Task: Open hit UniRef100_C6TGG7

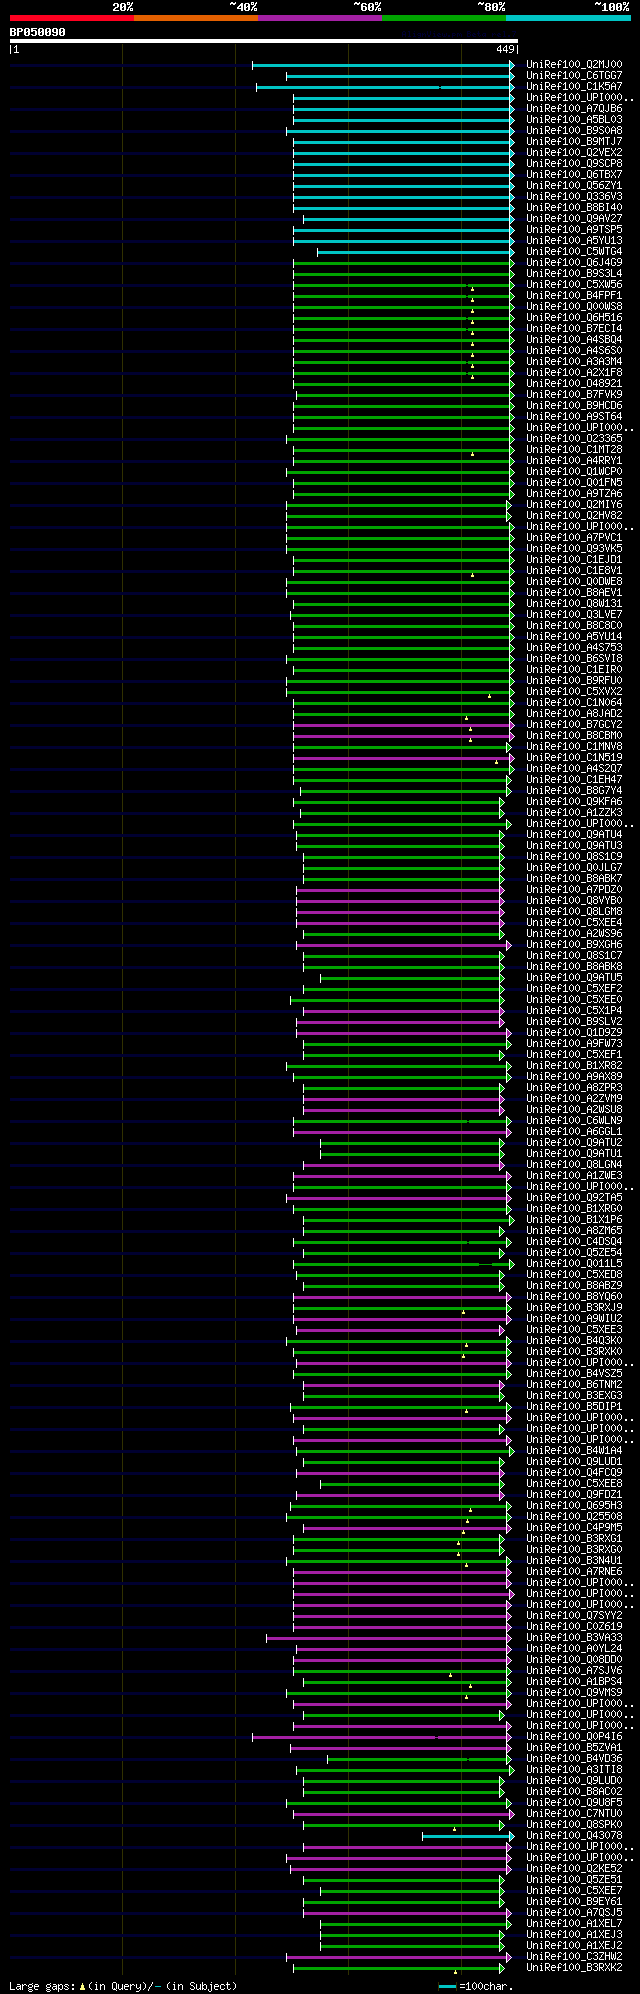Action: point(574,75)
